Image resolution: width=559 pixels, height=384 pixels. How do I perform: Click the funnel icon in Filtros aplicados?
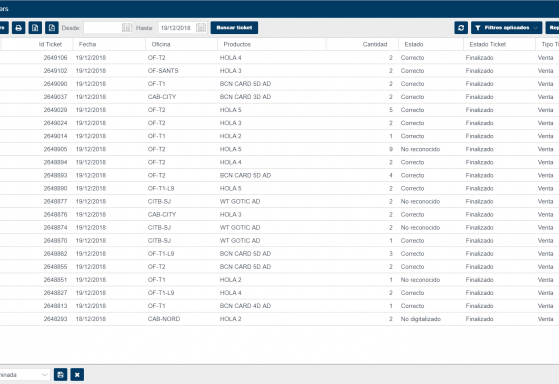[478, 28]
